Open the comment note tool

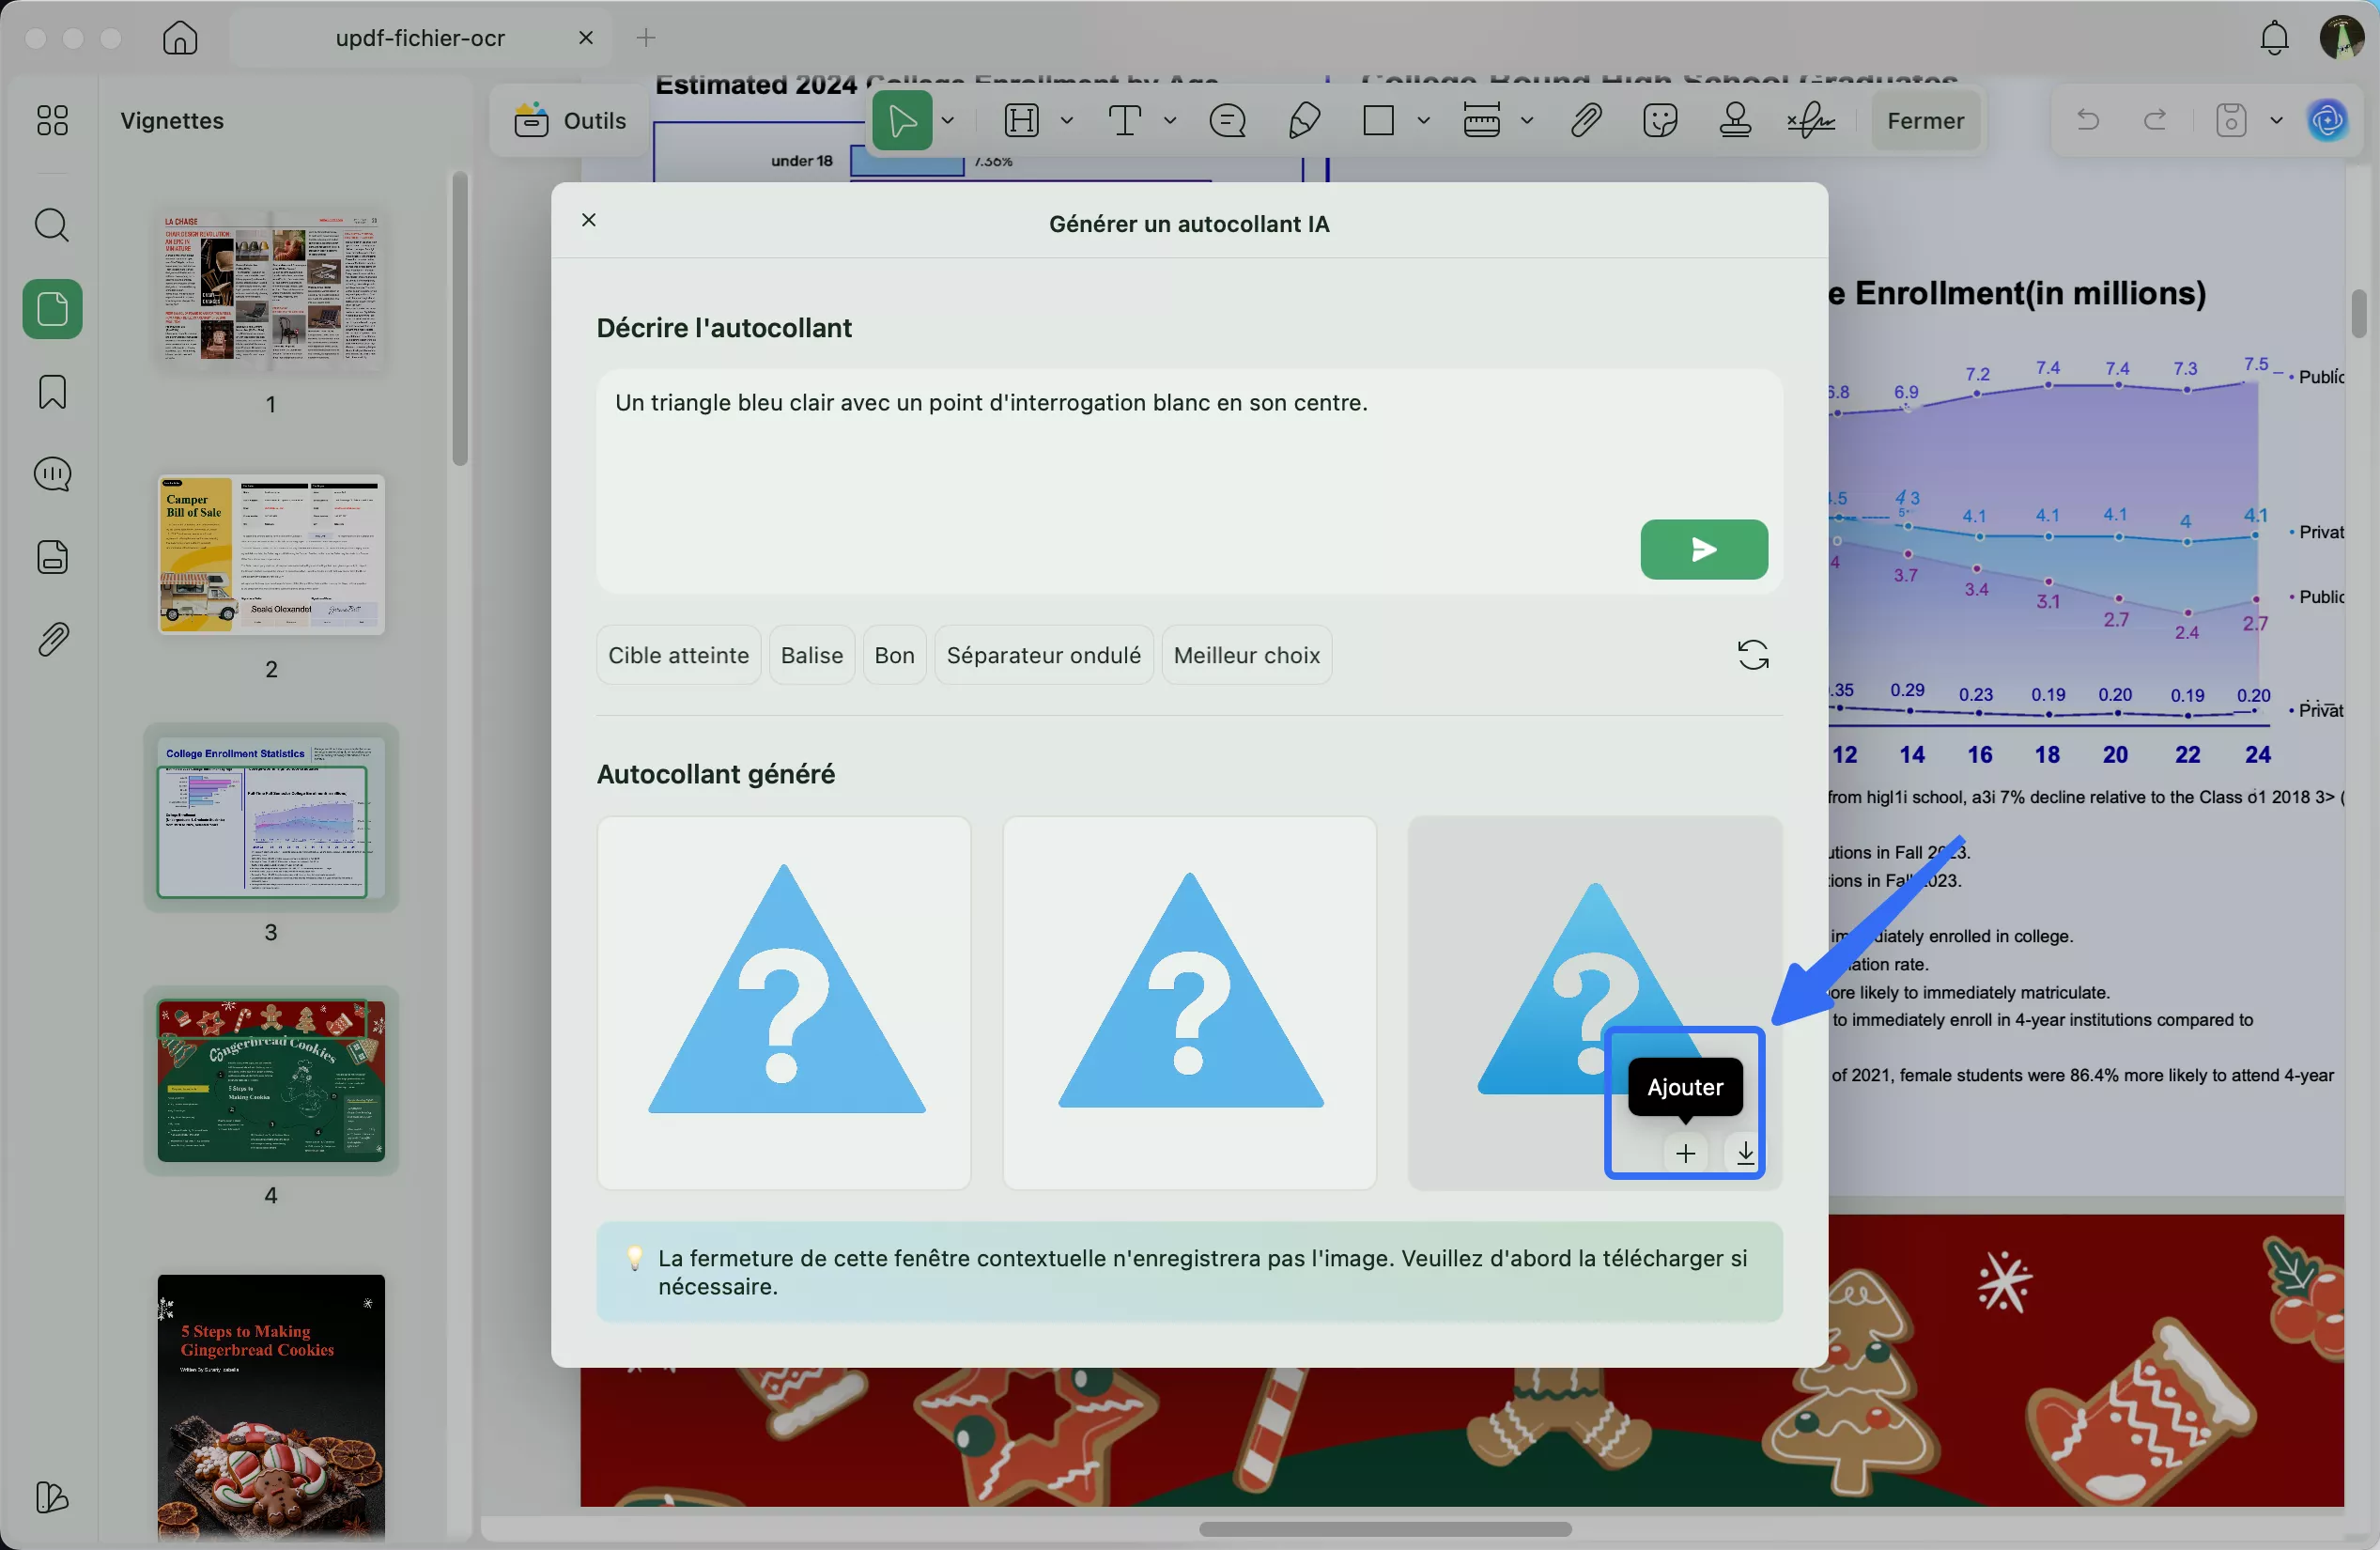pos(1227,121)
